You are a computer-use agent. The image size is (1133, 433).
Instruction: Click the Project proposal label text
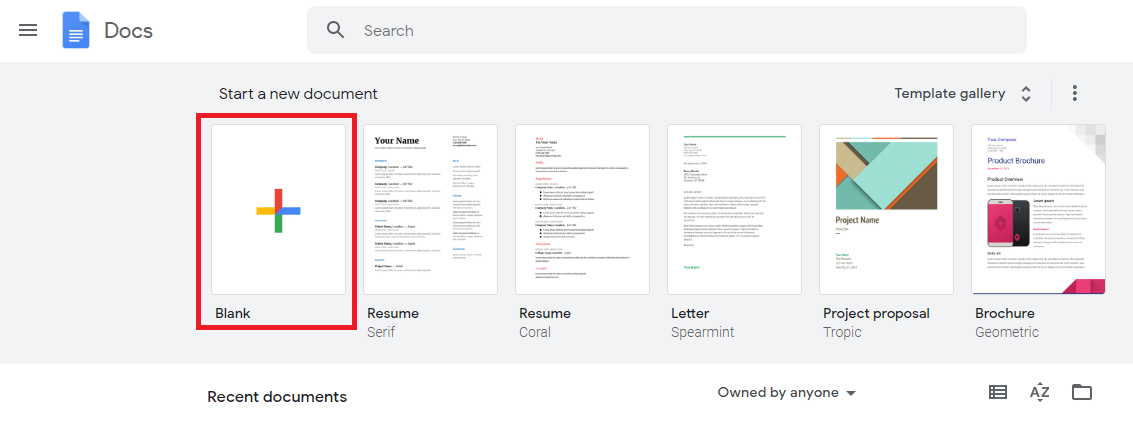click(876, 313)
